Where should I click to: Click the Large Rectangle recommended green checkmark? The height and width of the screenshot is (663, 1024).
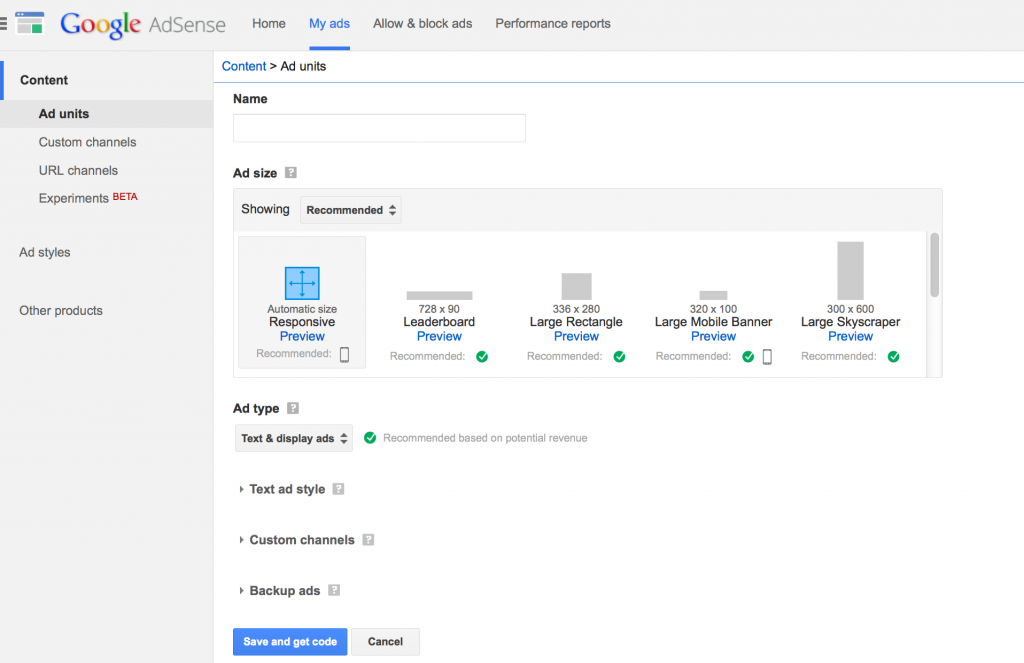click(619, 357)
